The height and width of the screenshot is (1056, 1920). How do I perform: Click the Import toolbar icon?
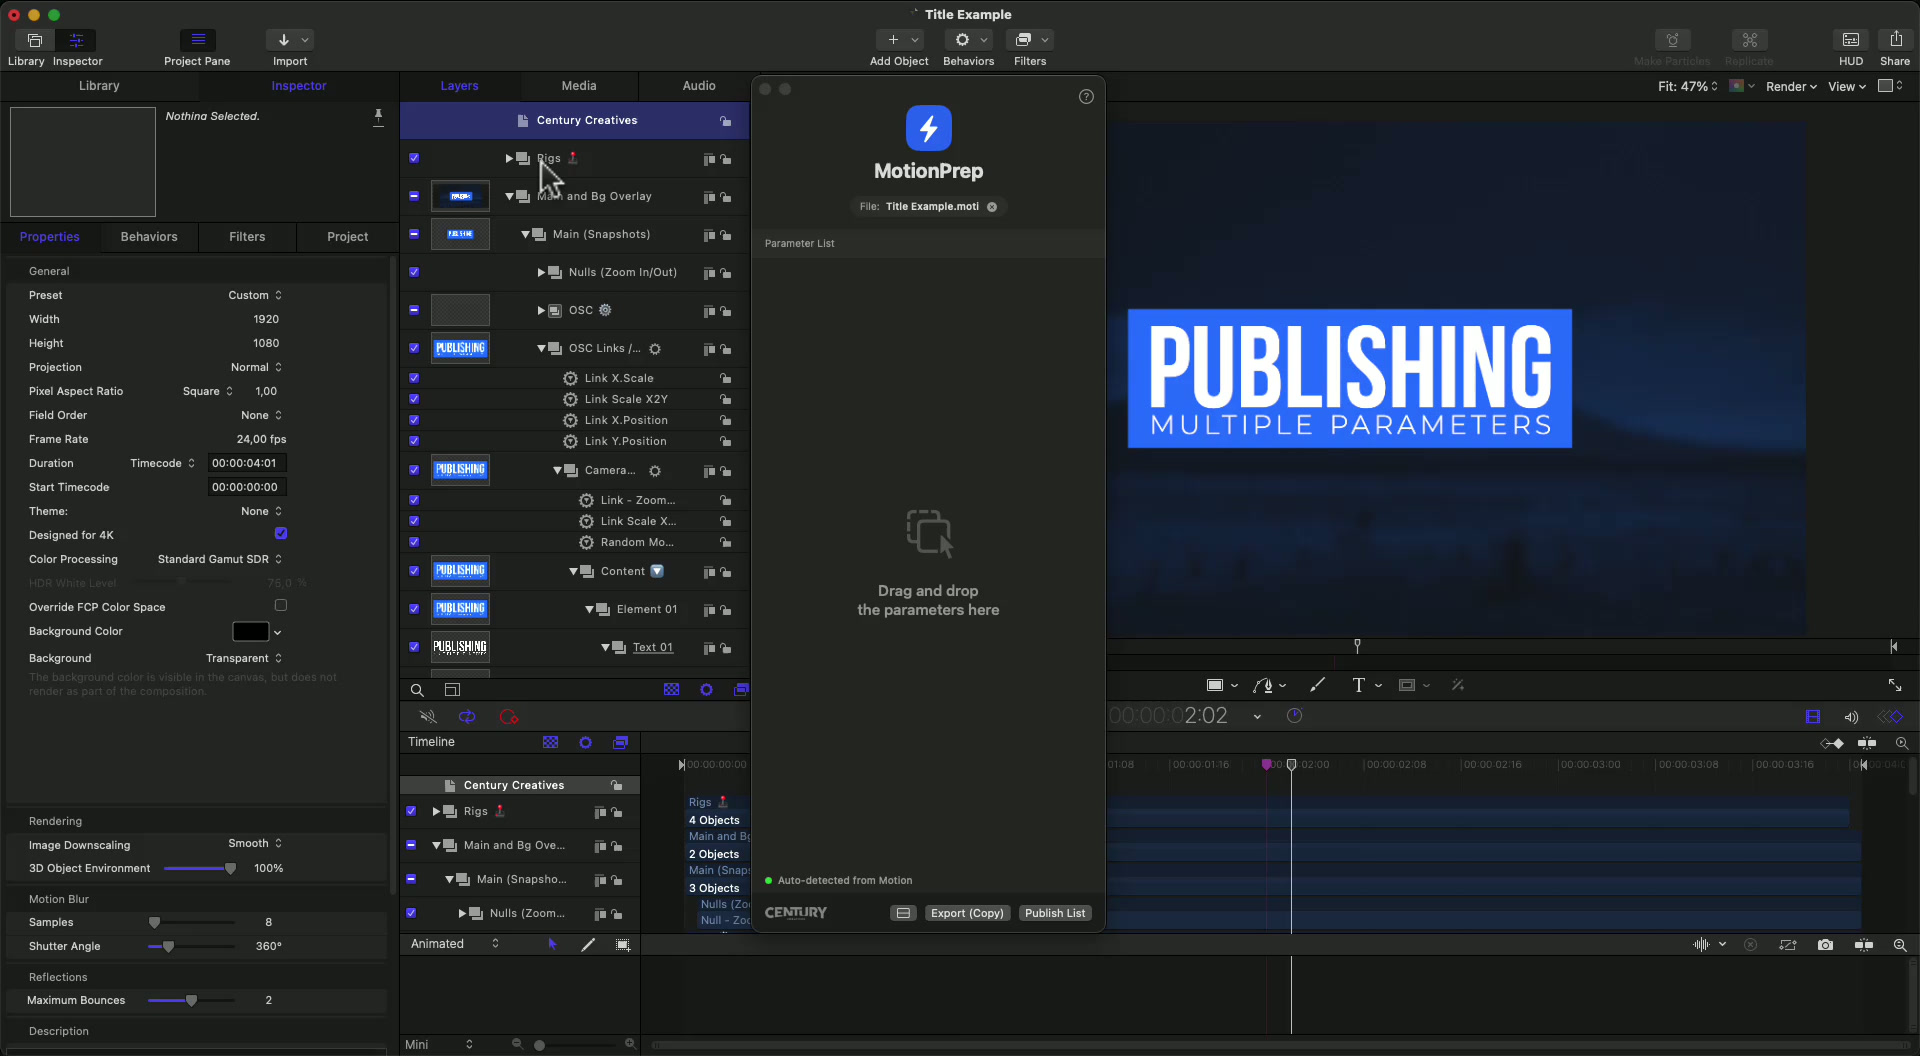coord(283,40)
